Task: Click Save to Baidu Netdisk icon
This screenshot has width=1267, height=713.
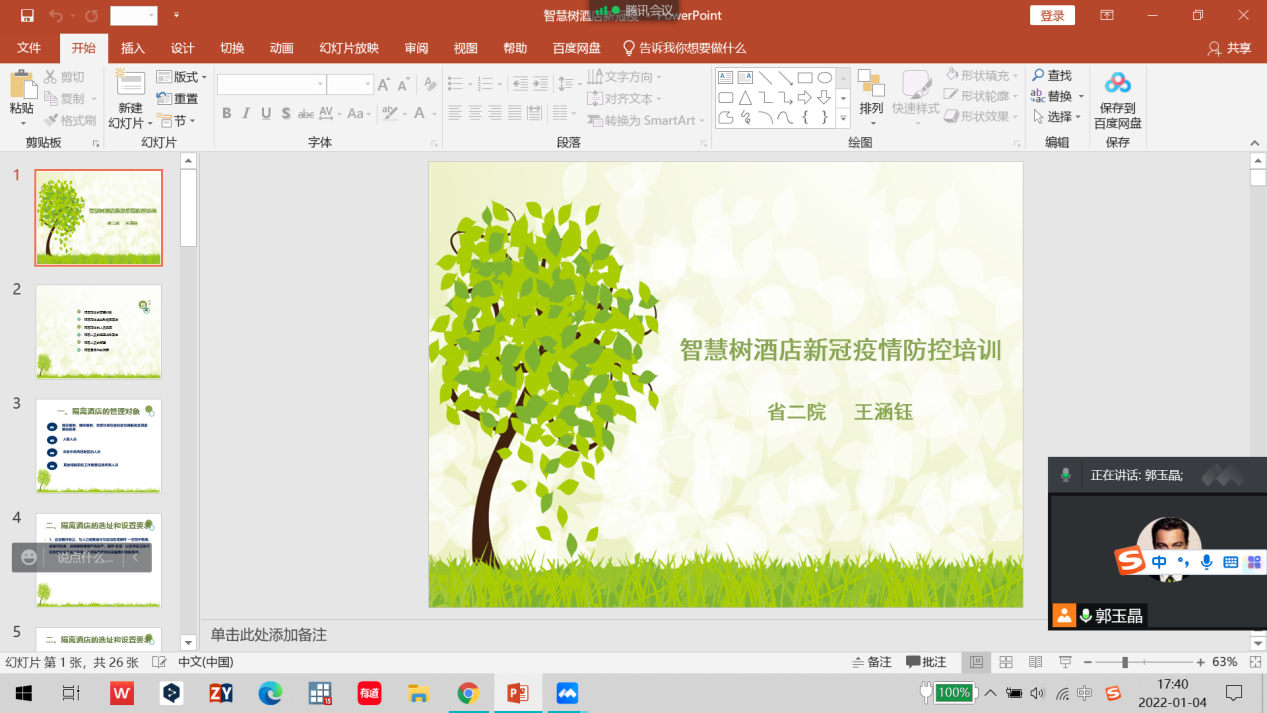Action: coord(1117,83)
